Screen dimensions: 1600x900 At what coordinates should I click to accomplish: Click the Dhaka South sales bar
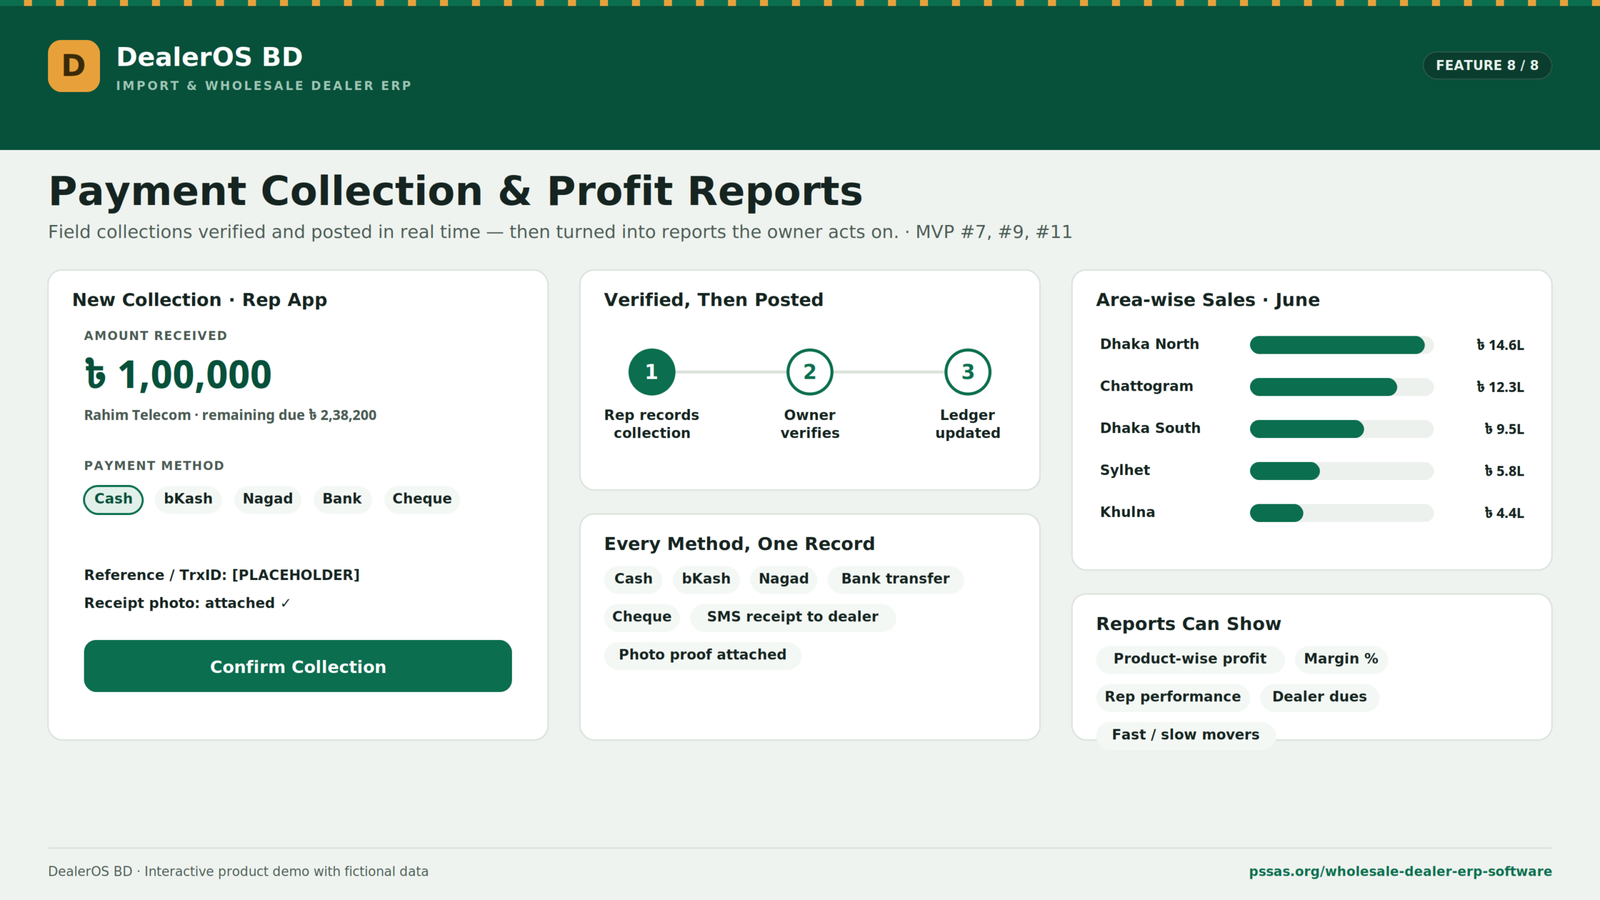(x=1341, y=429)
